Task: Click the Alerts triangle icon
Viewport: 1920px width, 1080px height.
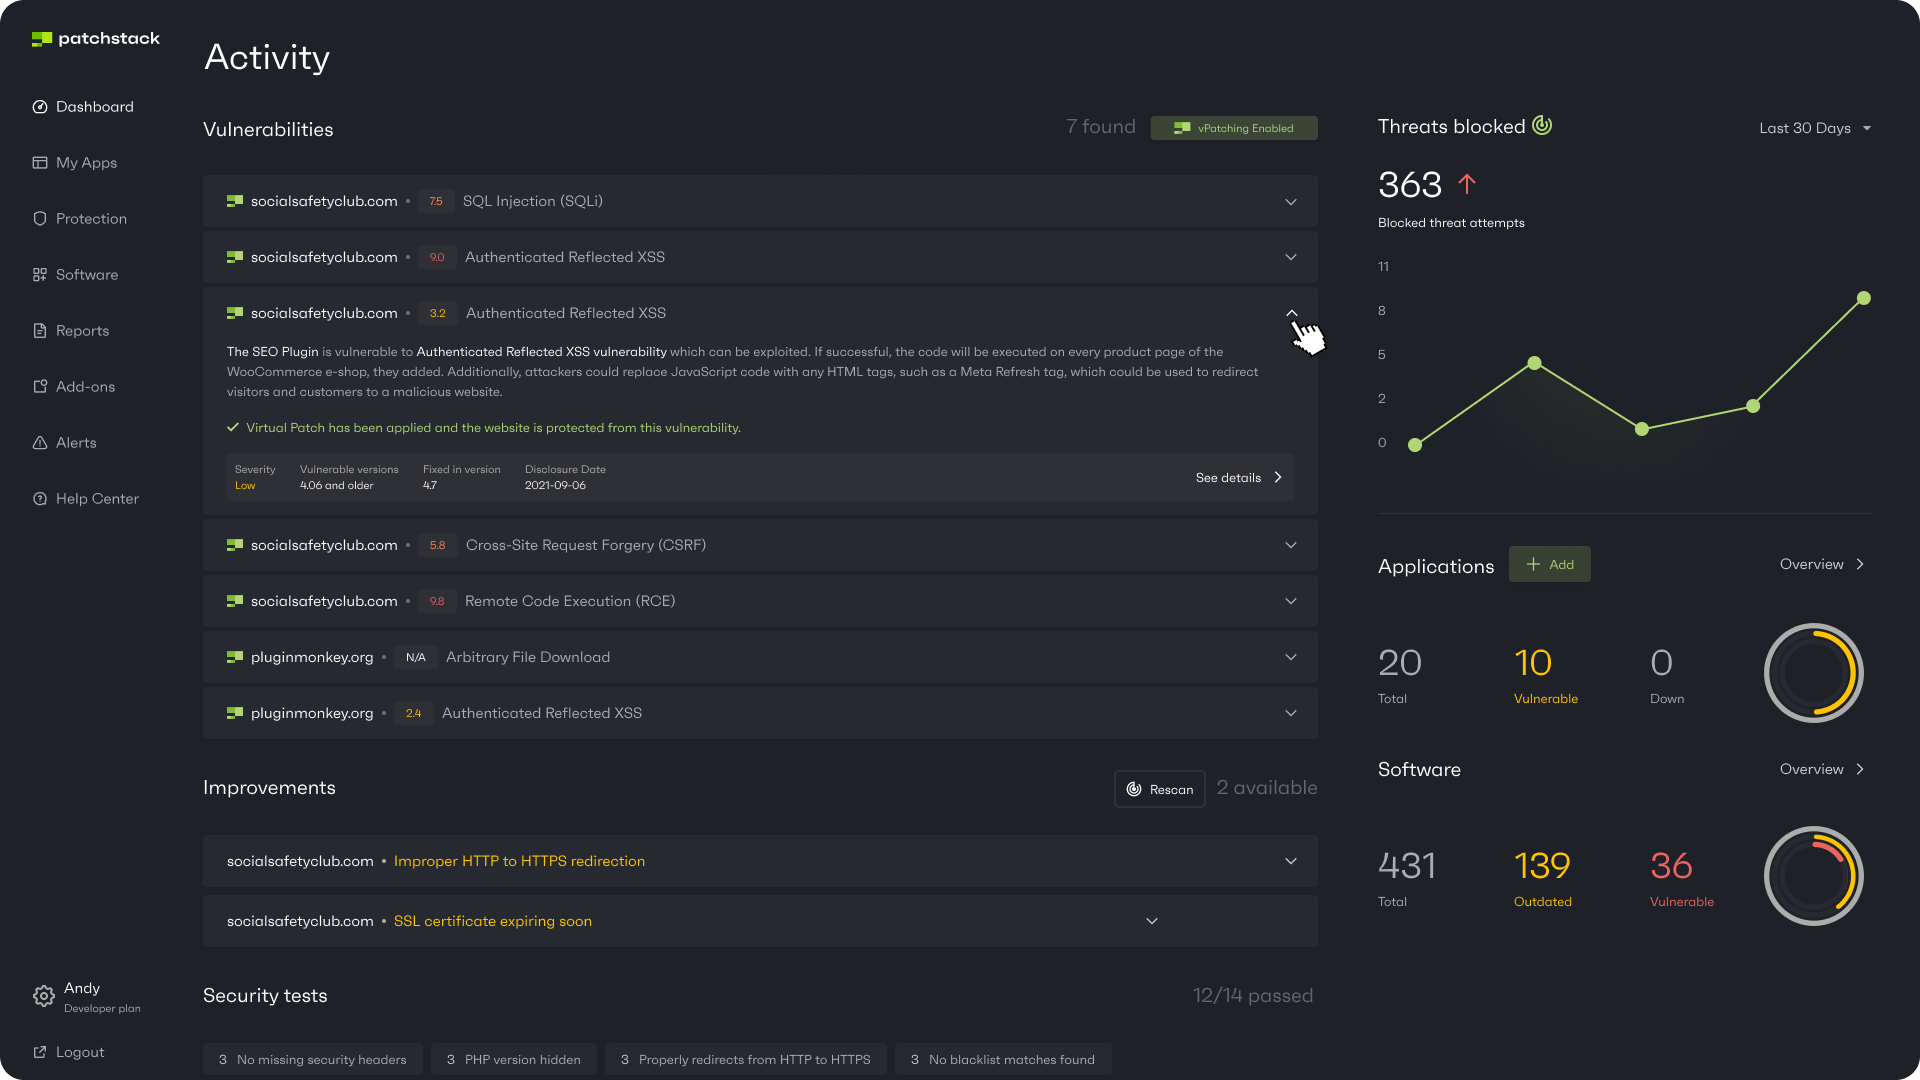Action: 40,443
